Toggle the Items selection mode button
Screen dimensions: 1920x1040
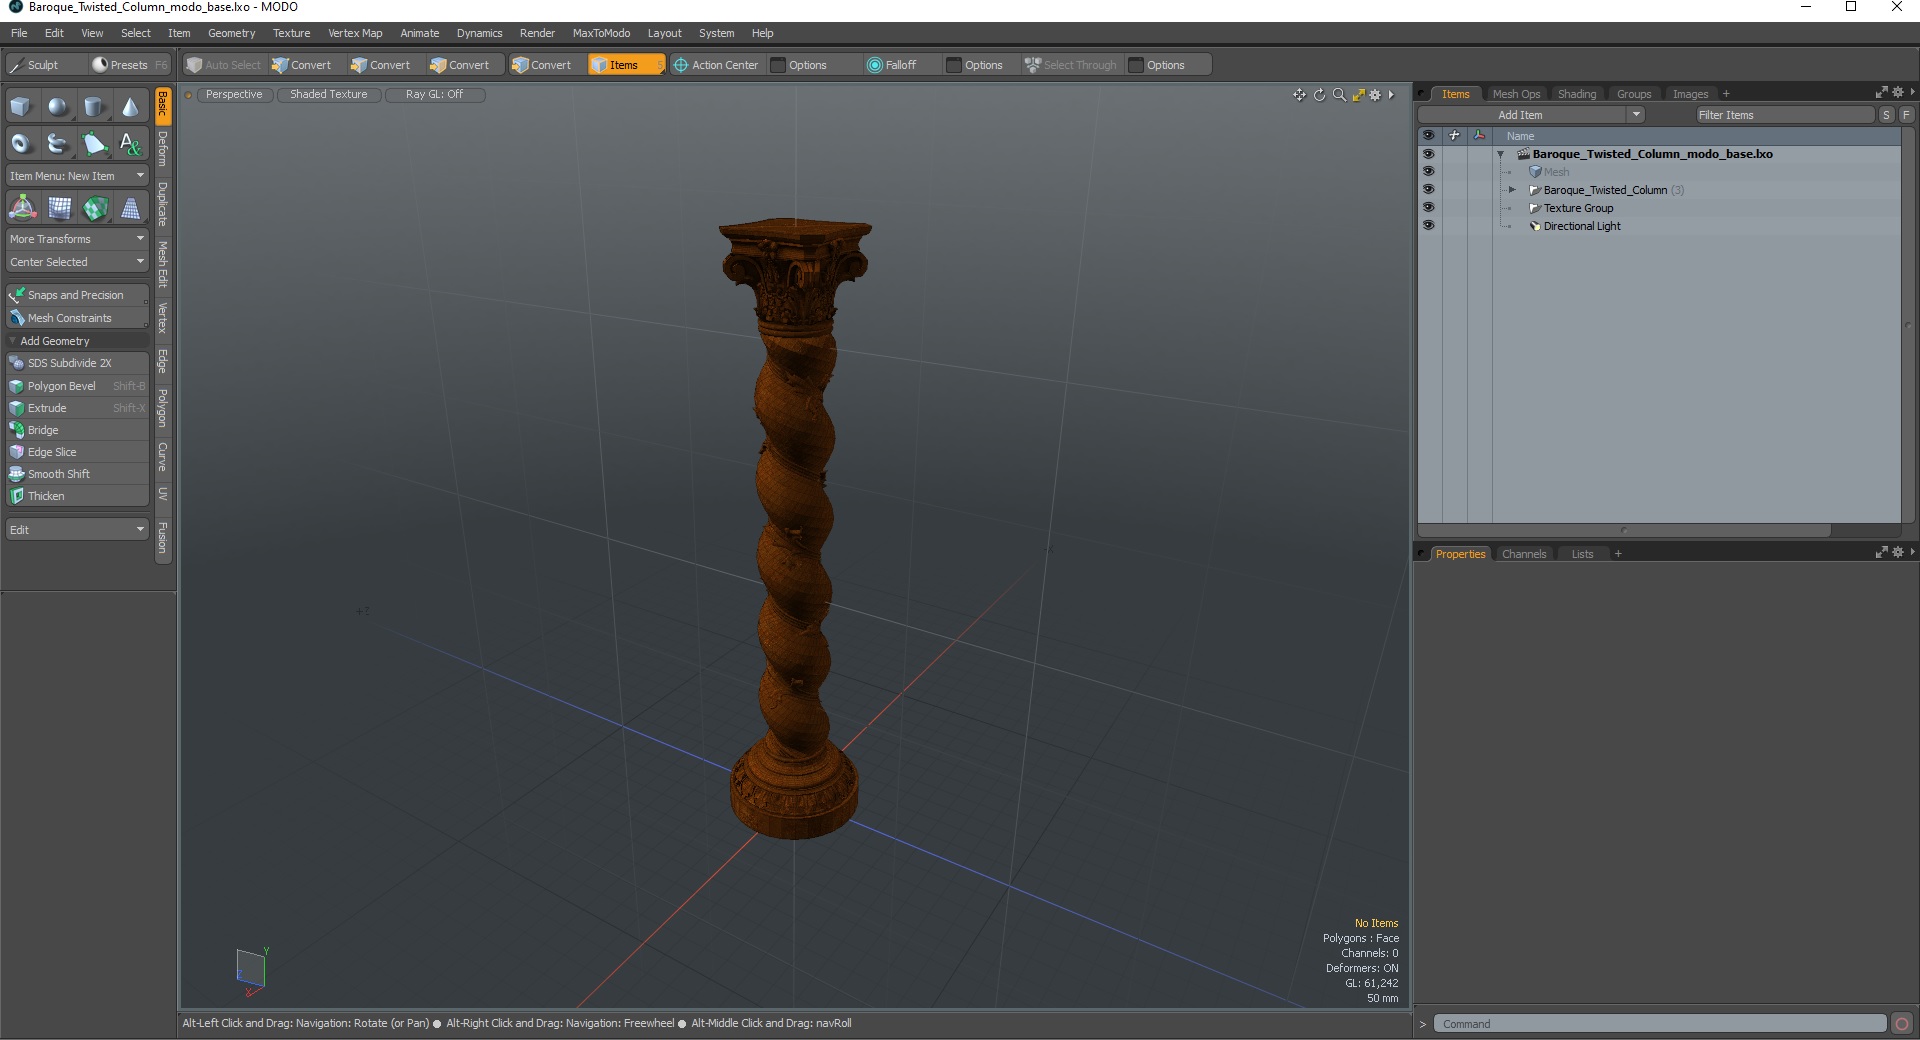[x=626, y=65]
